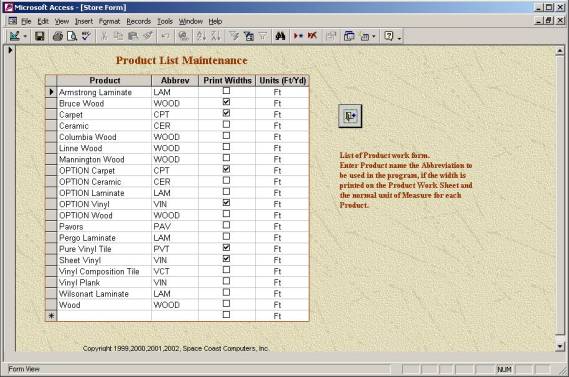This screenshot has width=569, height=377.
Task: Click the Undo arrow icon
Action: point(165,36)
